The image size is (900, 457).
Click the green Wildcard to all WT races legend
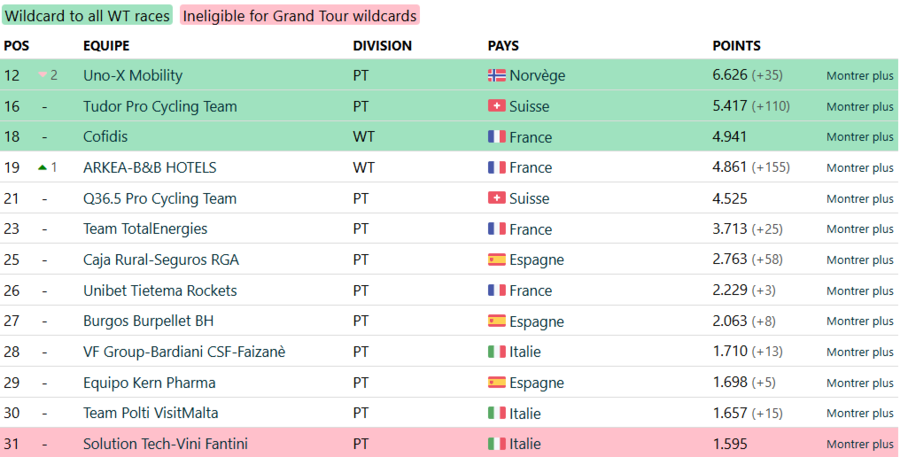coord(87,16)
